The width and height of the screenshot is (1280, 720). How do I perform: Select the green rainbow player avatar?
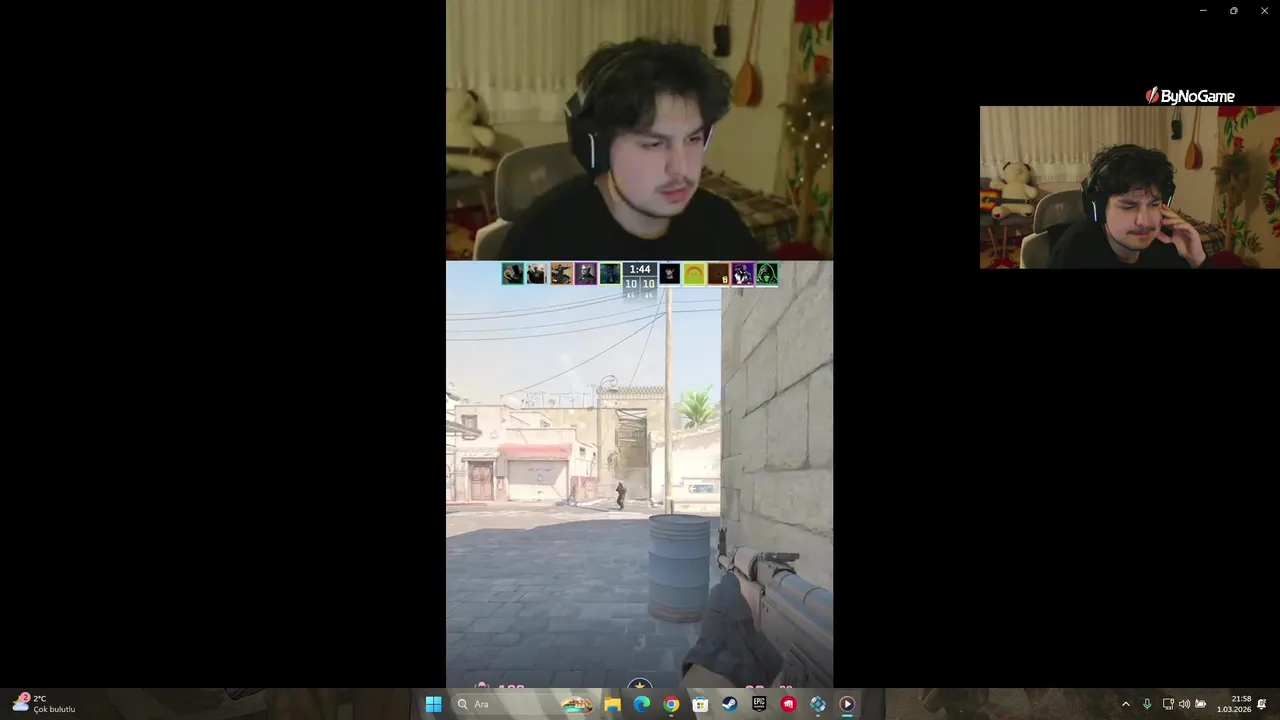click(694, 273)
